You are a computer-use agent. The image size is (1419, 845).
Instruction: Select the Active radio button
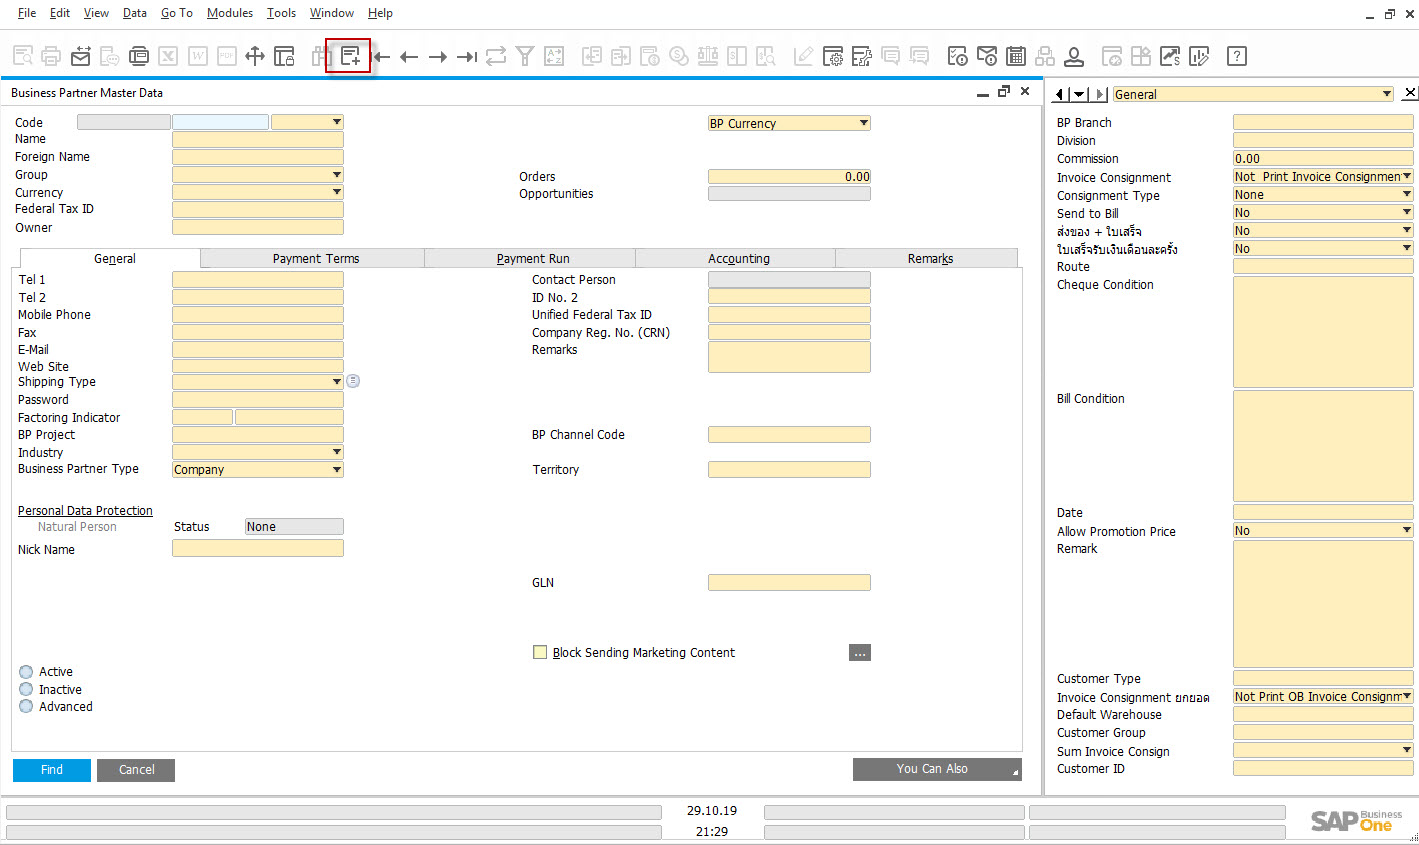coord(26,672)
